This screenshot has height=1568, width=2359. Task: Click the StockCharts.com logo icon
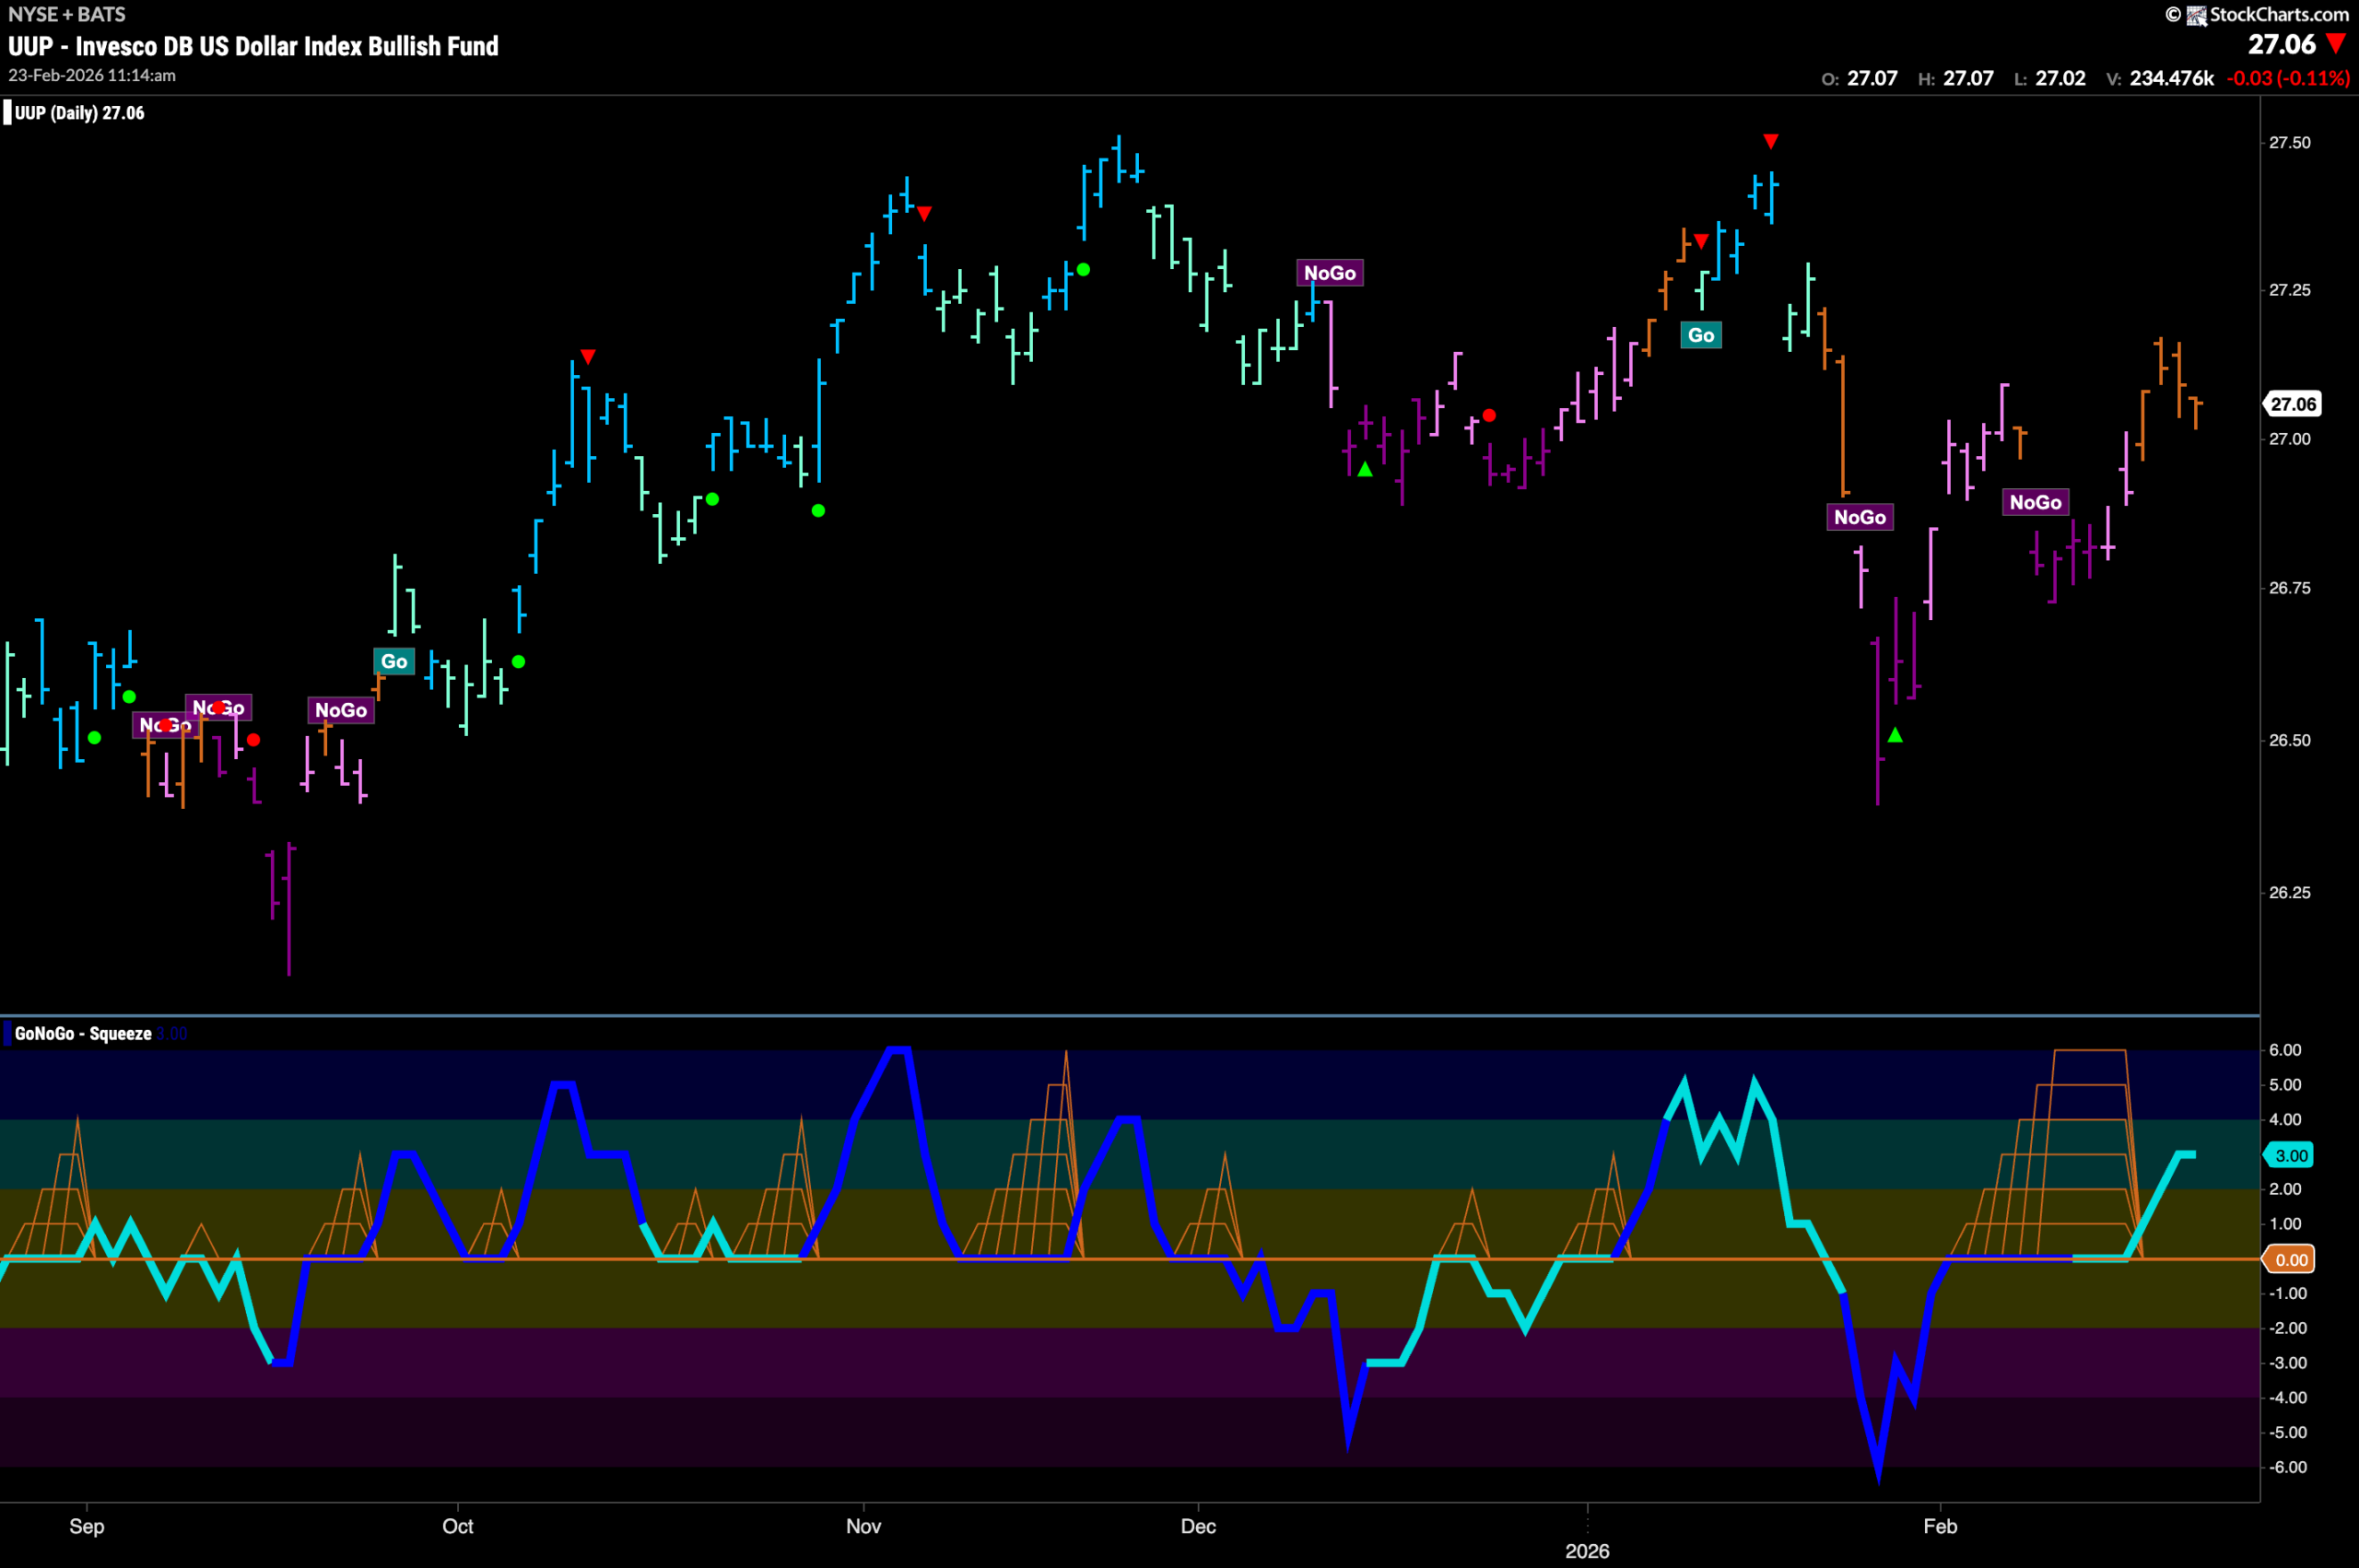coord(2196,15)
